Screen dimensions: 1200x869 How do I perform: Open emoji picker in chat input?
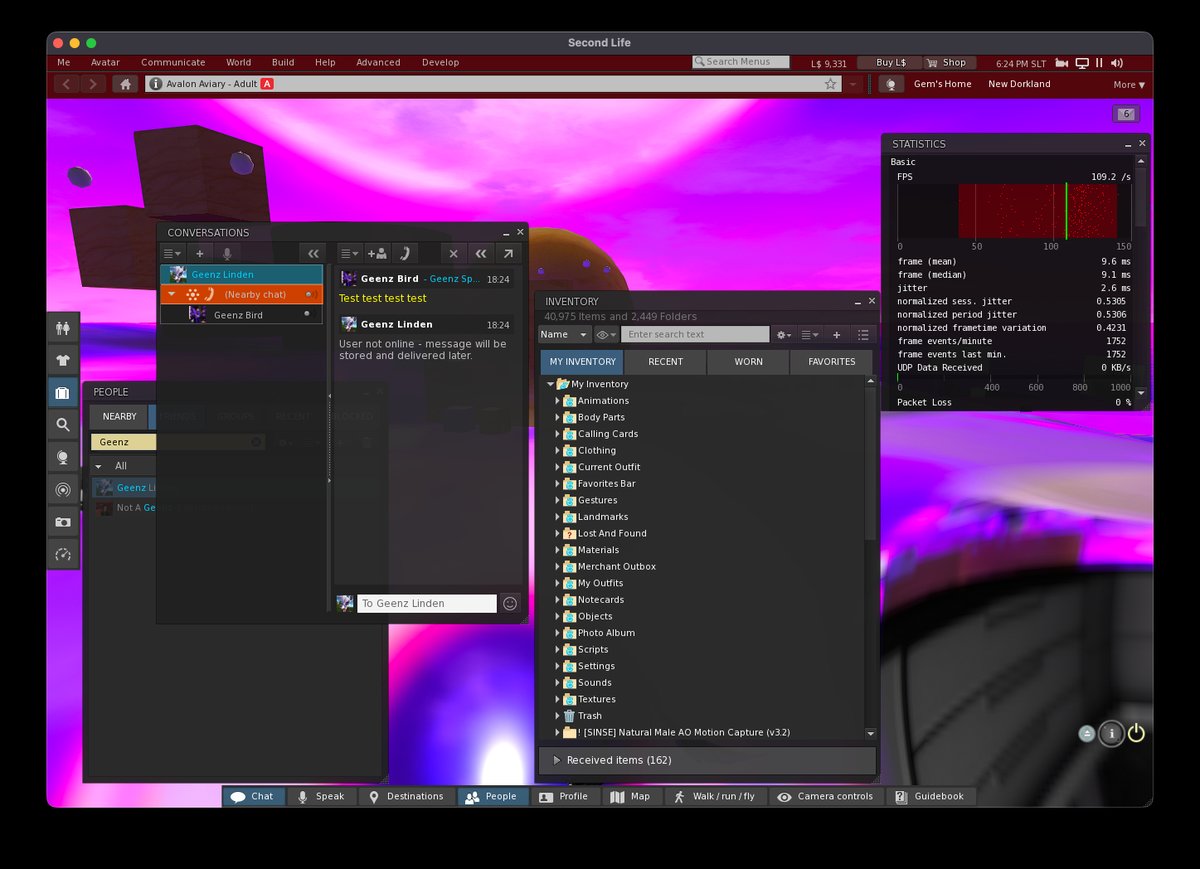coord(510,603)
